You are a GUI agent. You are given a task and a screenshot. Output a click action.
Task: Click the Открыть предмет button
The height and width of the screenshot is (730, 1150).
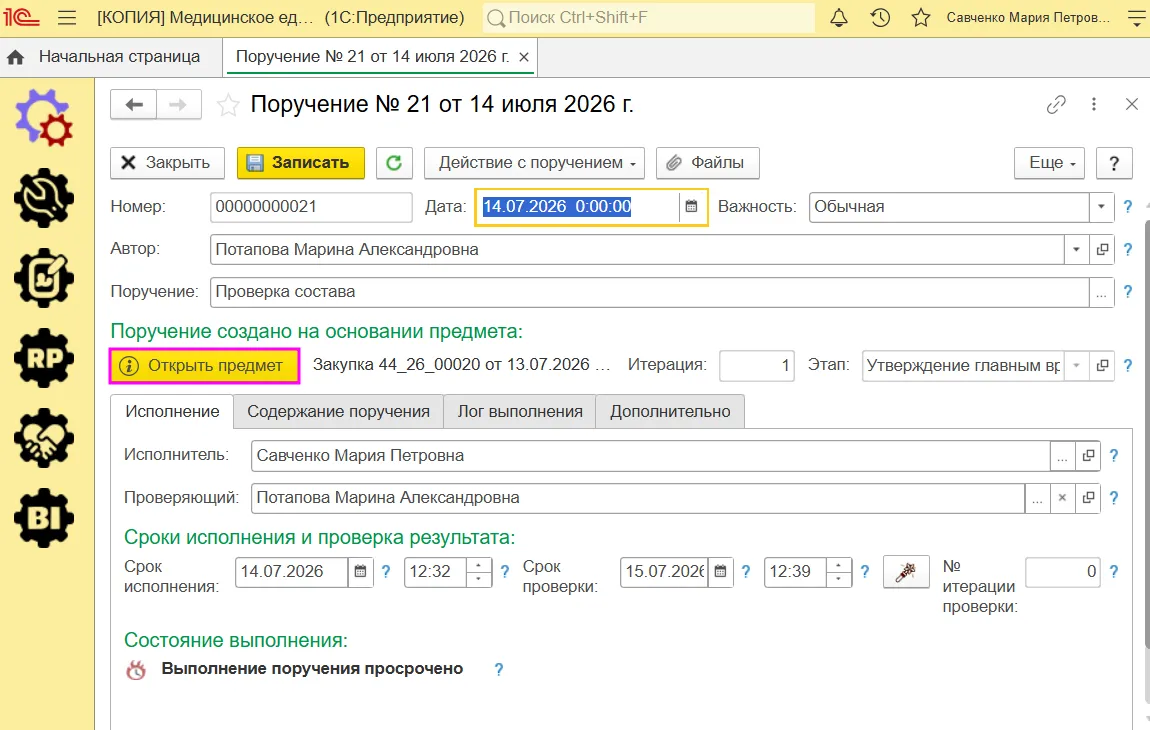click(x=205, y=365)
